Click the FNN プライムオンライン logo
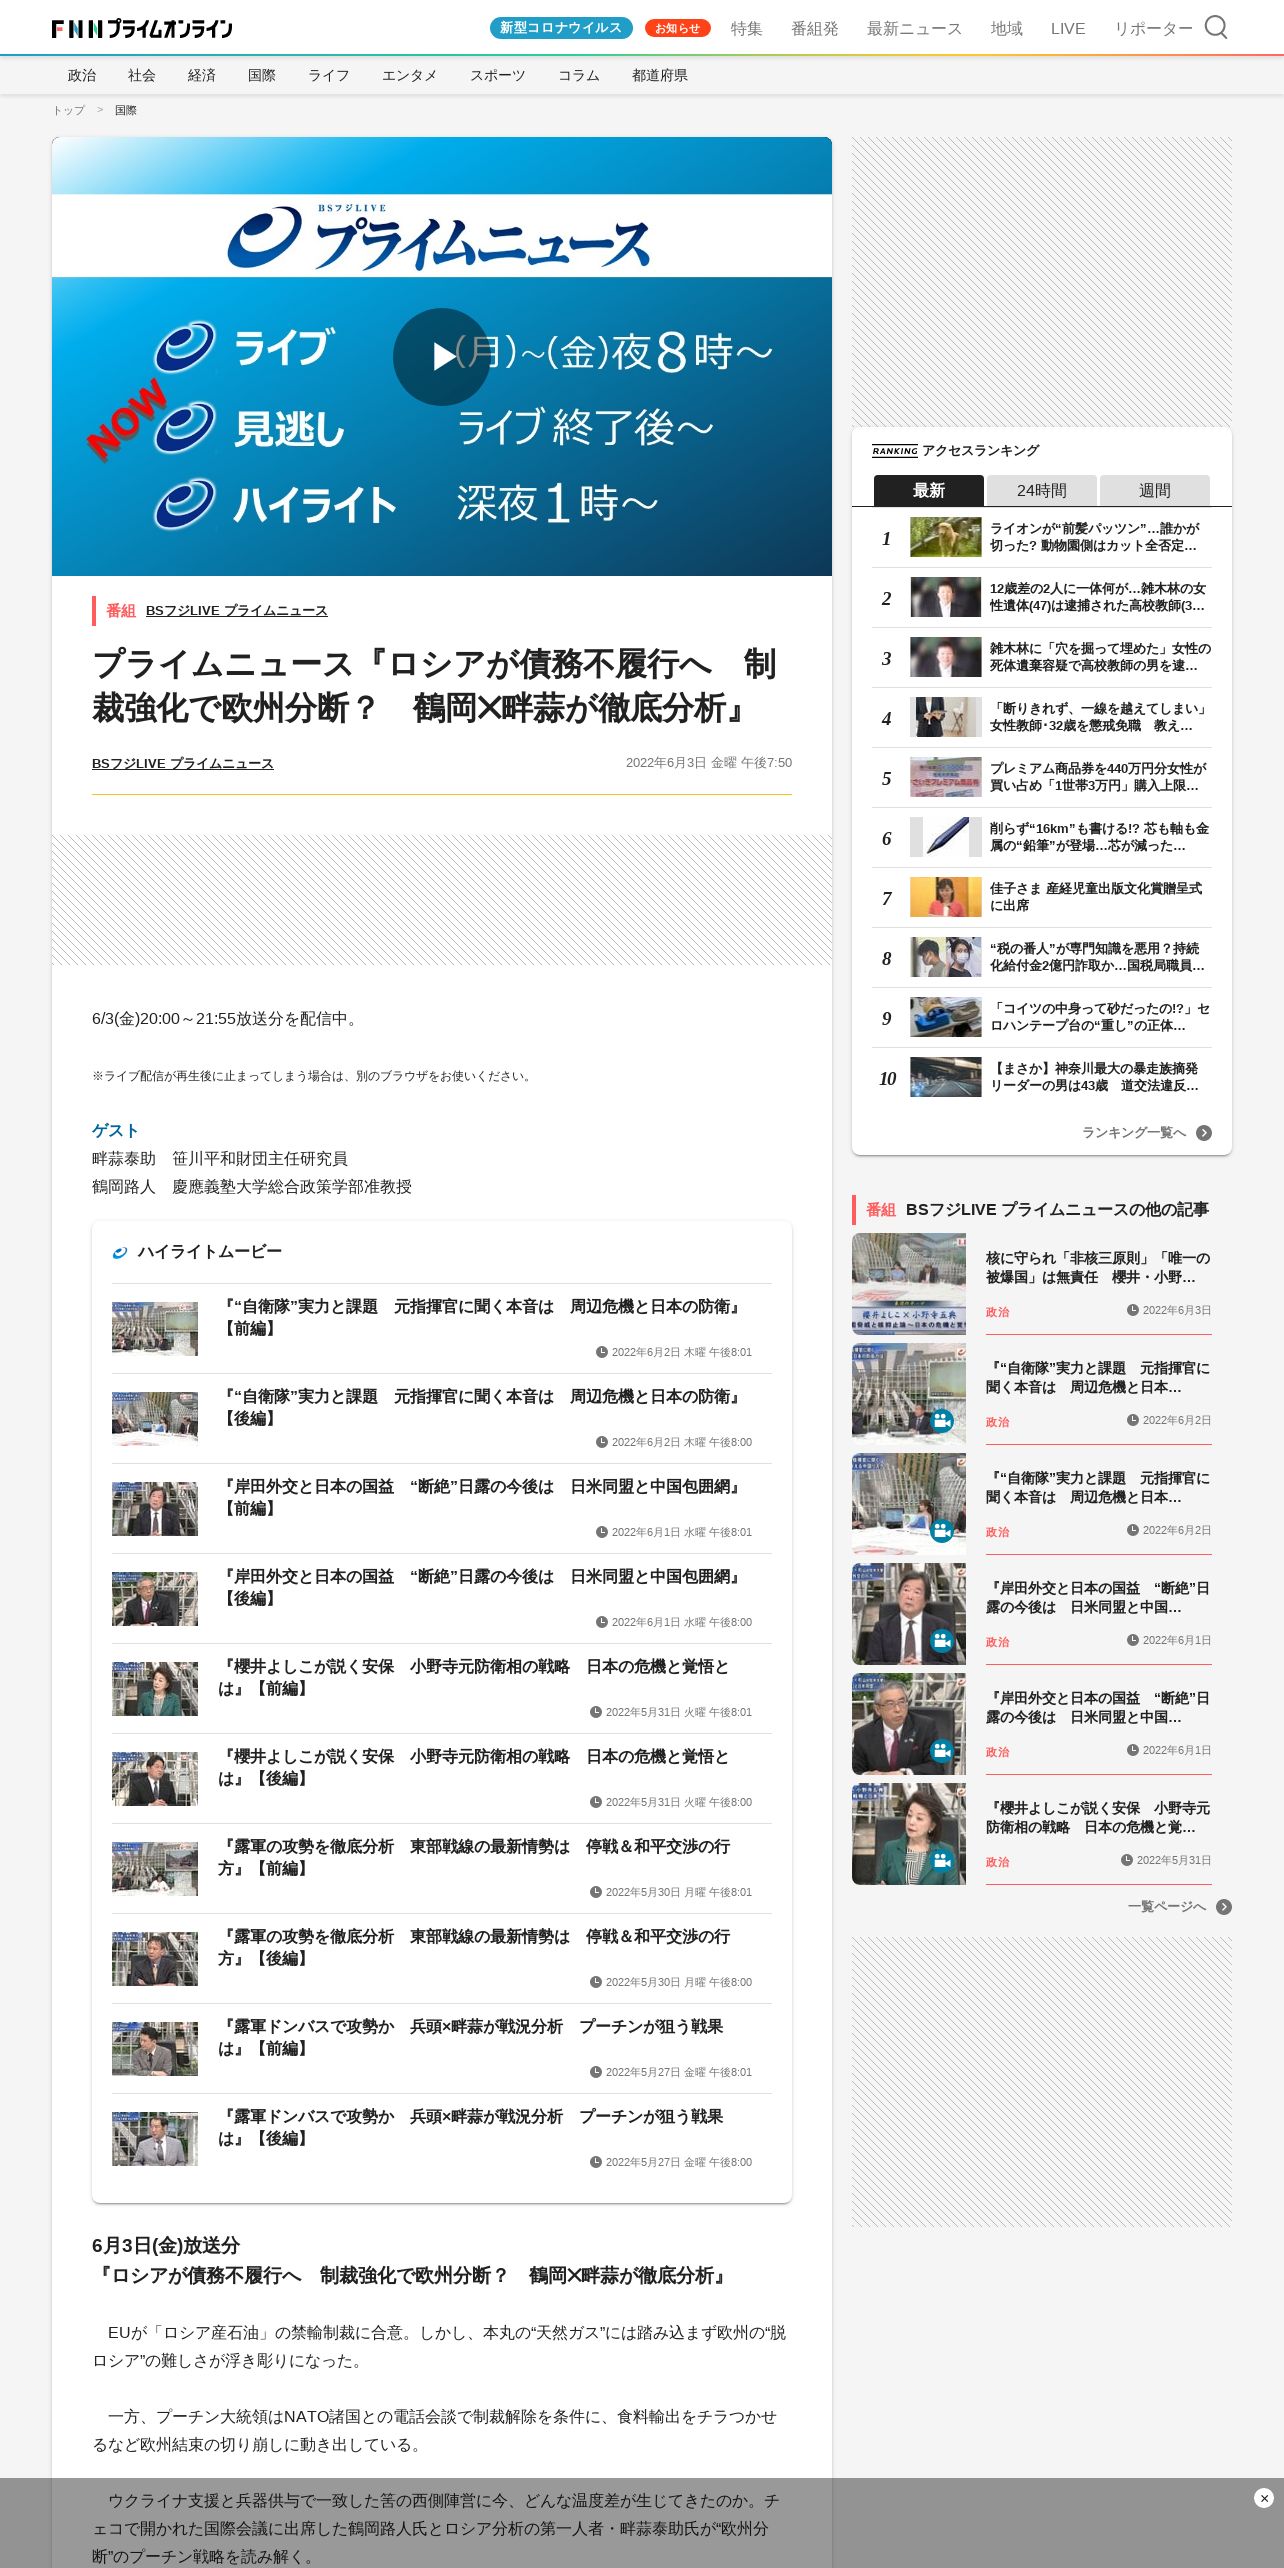 [x=142, y=28]
